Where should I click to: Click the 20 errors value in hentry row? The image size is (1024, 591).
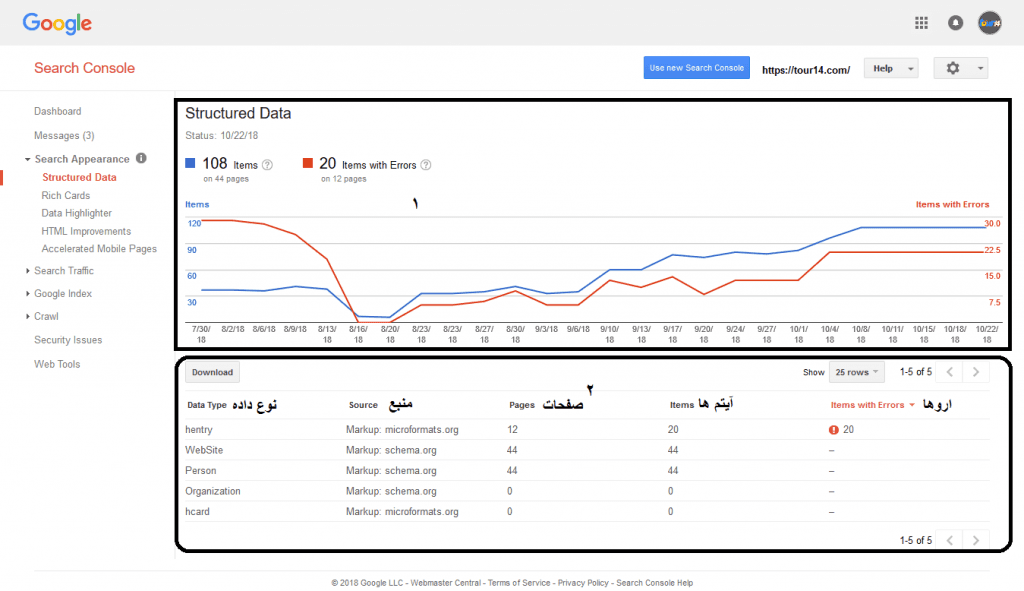tap(848, 430)
